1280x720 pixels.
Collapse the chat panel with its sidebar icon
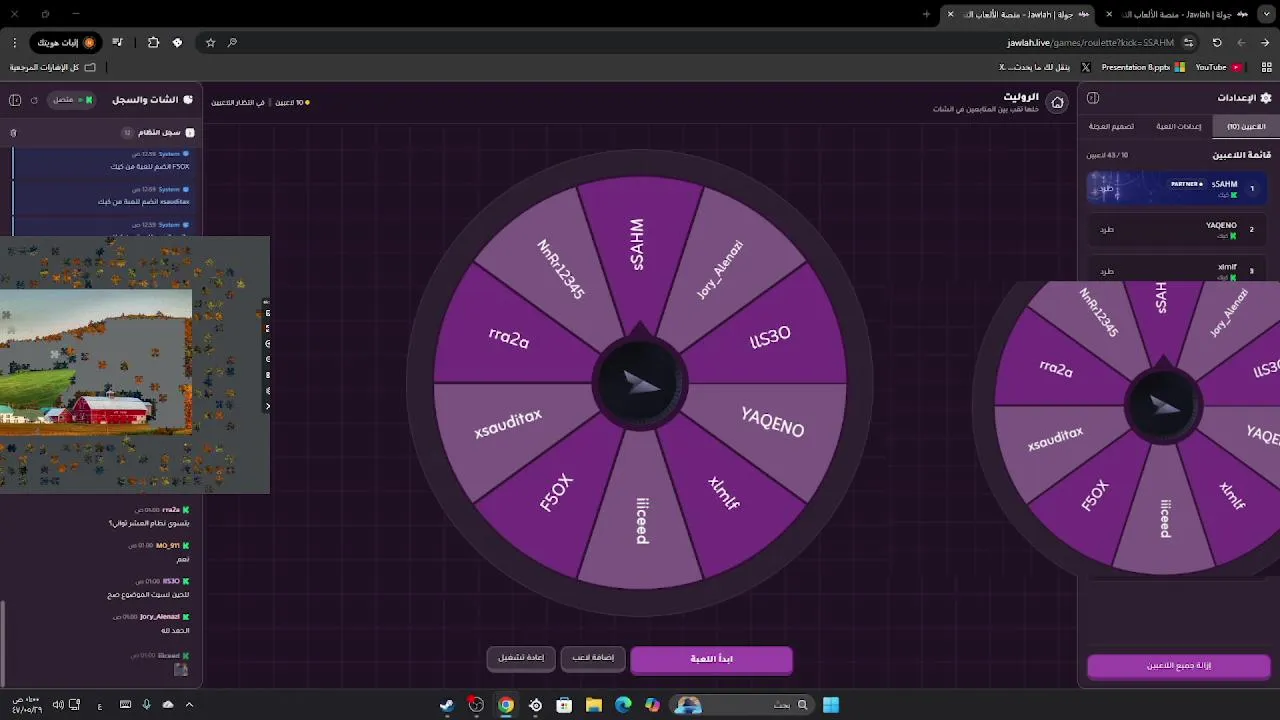pyautogui.click(x=15, y=100)
